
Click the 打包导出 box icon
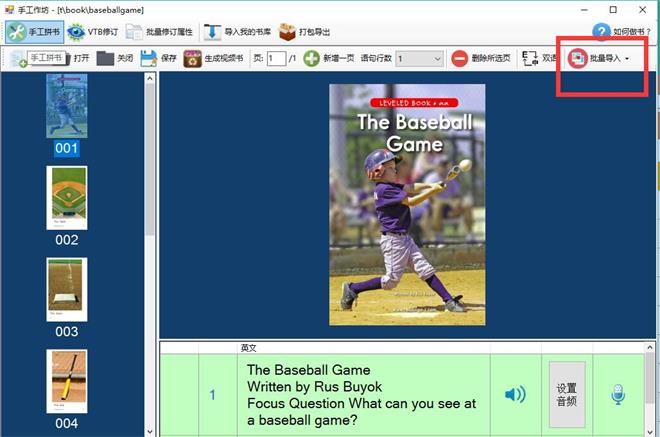click(287, 32)
